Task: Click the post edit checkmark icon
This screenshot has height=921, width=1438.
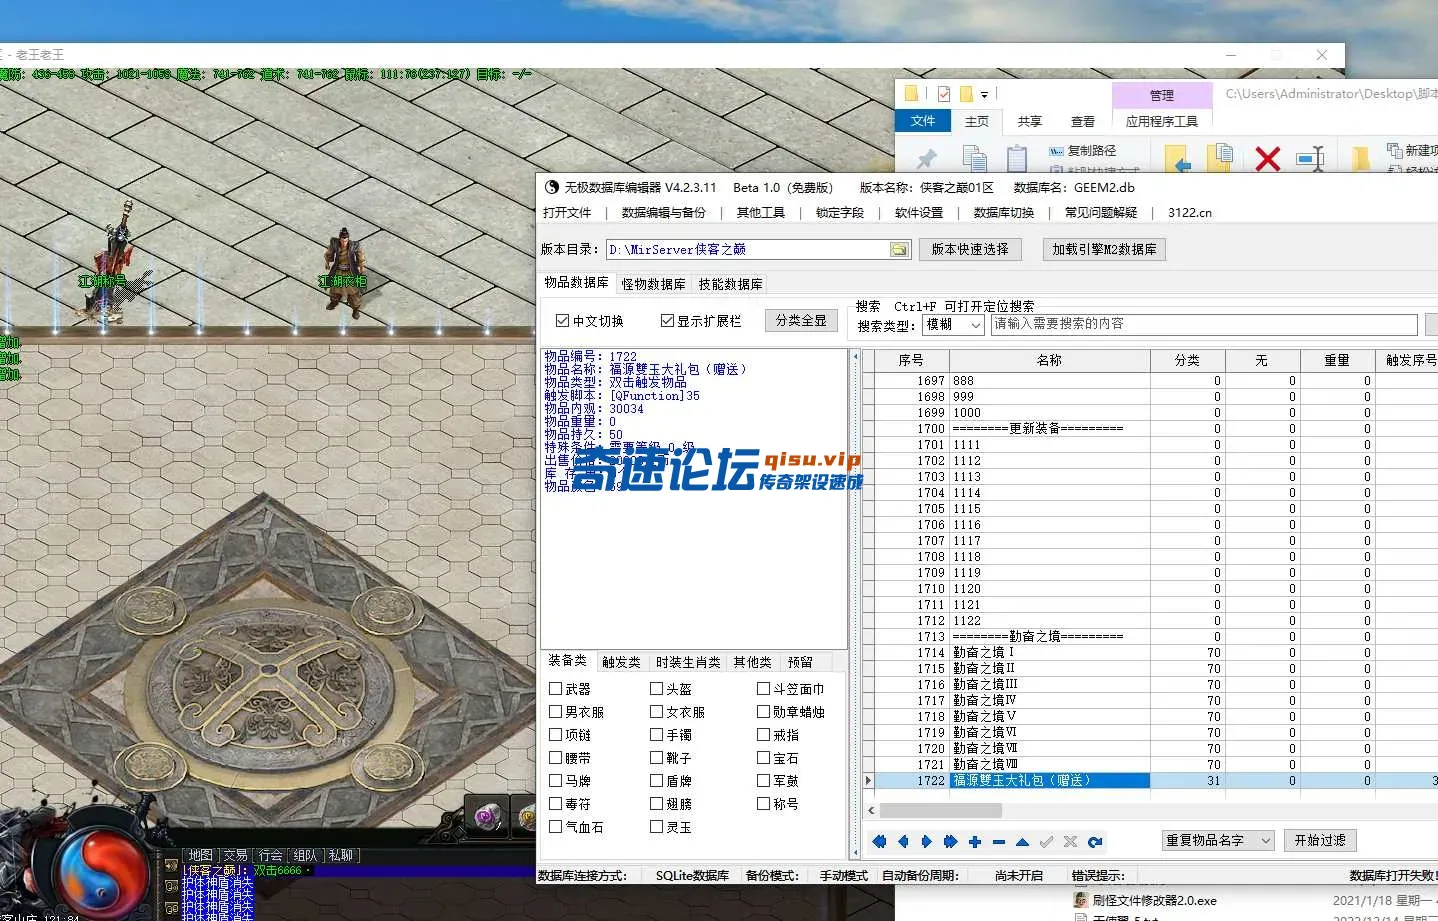Action: 1046,841
